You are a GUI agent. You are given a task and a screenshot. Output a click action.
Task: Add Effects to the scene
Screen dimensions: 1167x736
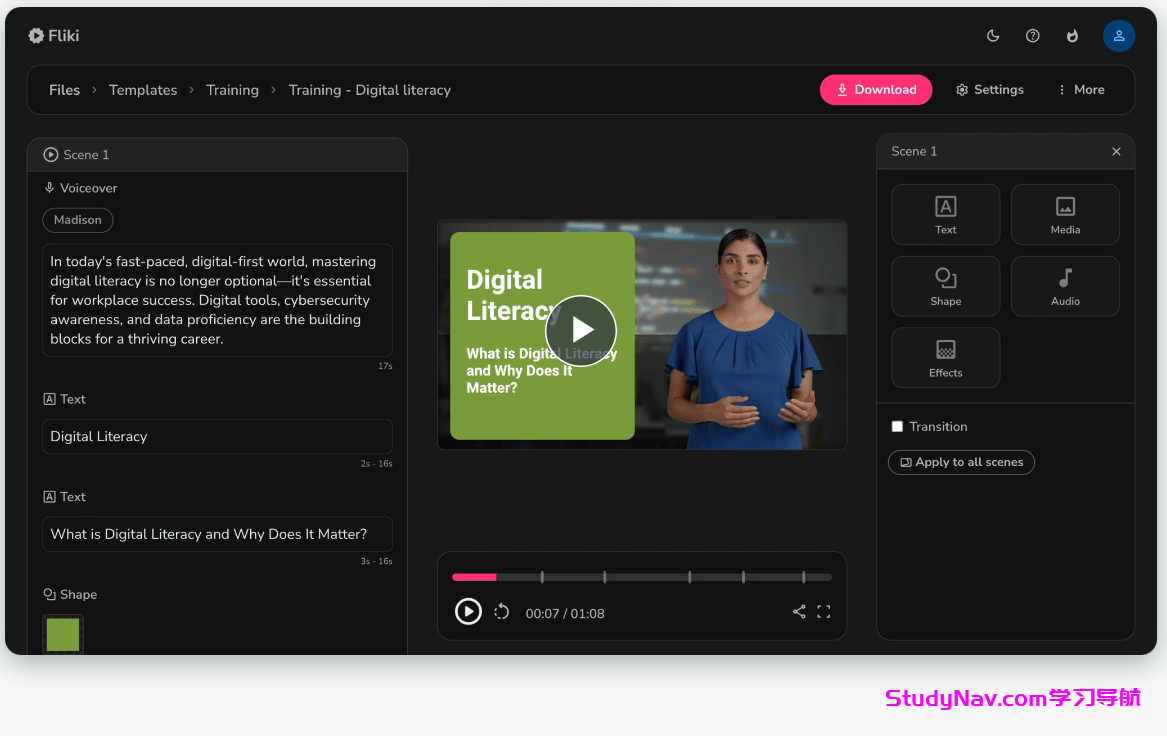coord(945,357)
